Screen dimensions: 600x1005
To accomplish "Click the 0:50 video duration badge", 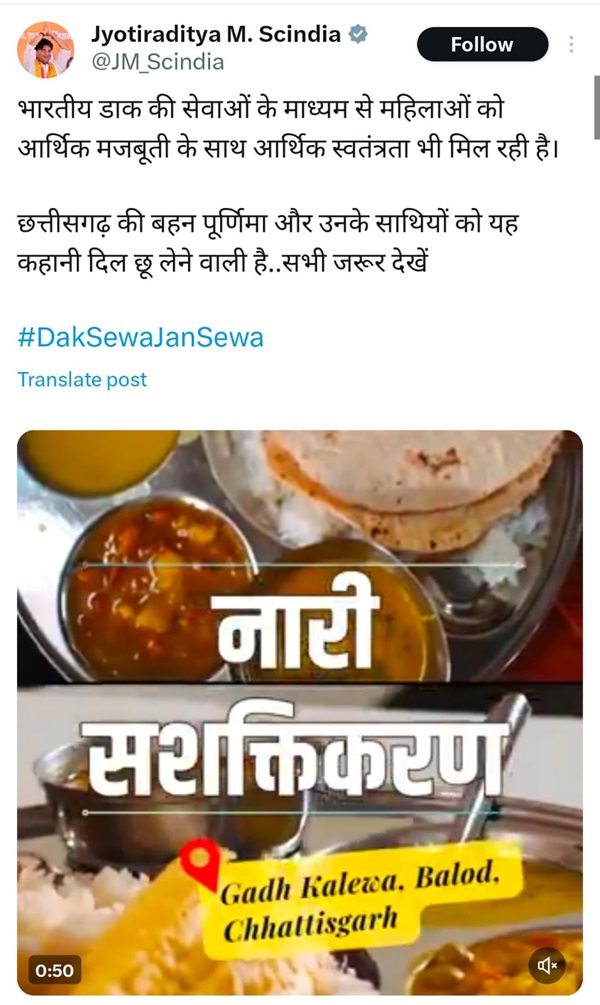I will pos(54,970).
